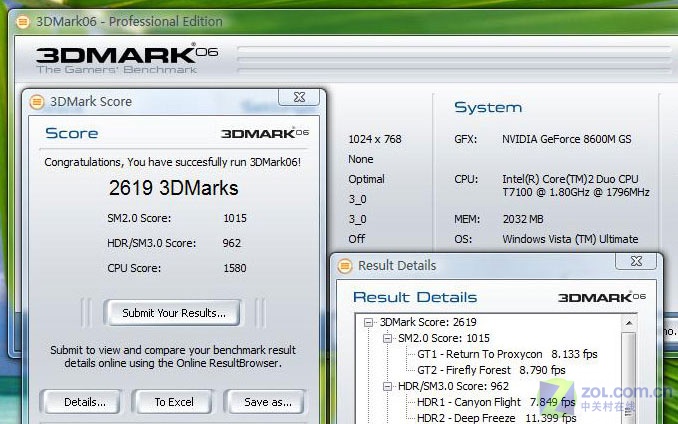This screenshot has width=678, height=424.
Task: Select GT2 - Firefly Forest row
Action: pos(491,370)
